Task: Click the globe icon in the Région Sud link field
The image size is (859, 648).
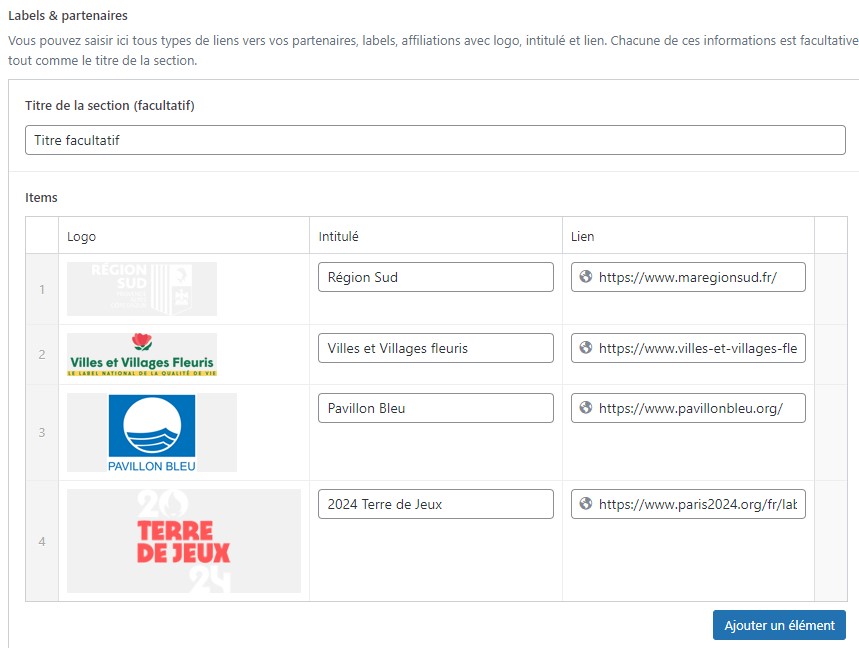Action: (x=586, y=278)
